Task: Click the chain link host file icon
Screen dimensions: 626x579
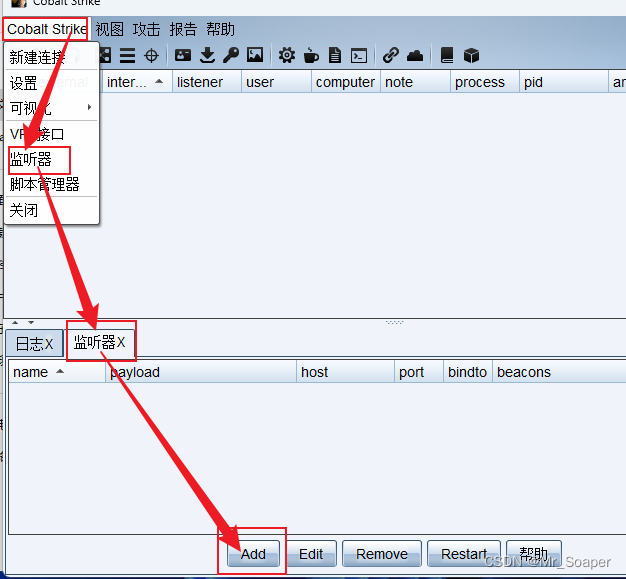Action: point(390,55)
